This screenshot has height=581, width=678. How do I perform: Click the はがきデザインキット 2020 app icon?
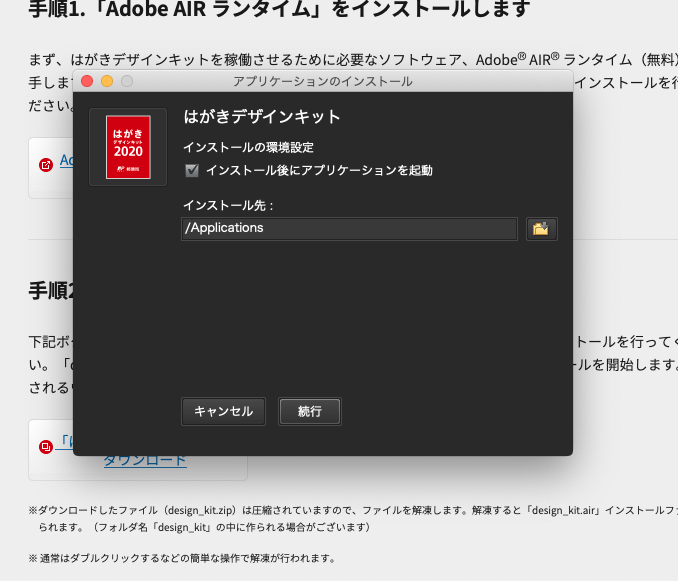(x=128, y=147)
